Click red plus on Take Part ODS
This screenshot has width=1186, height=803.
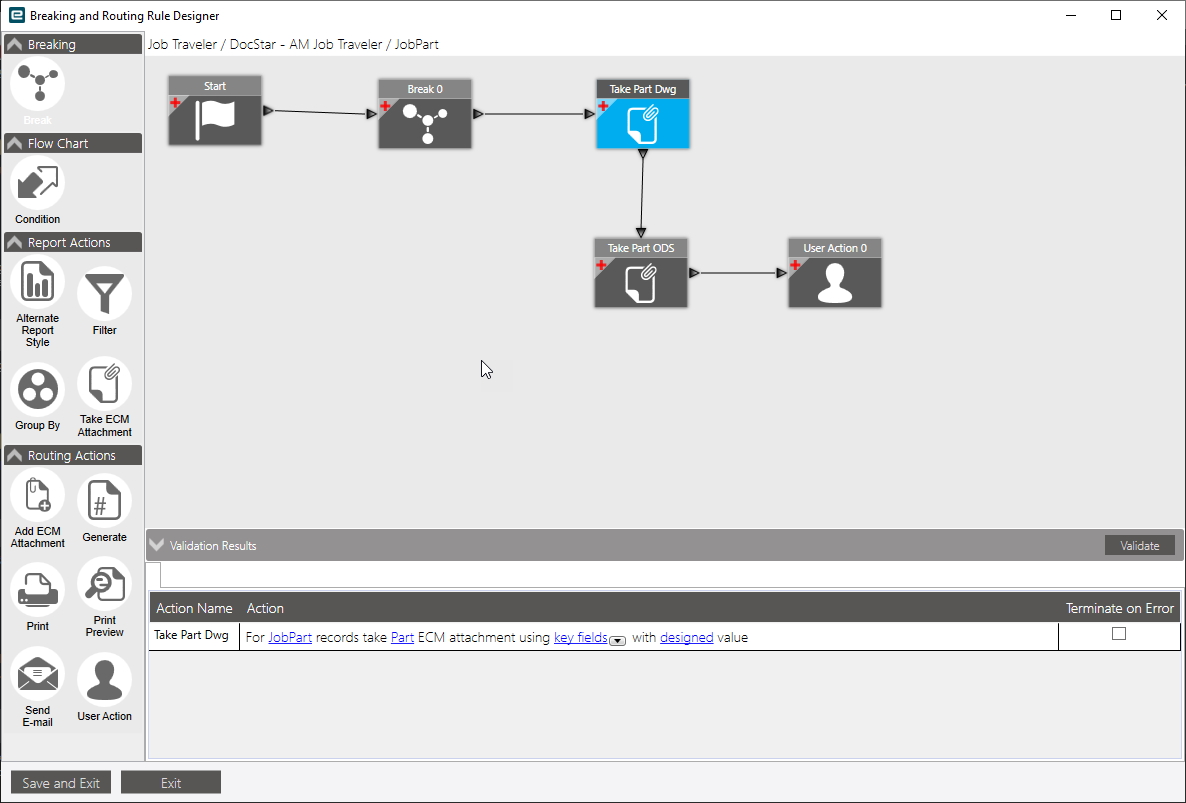601,265
